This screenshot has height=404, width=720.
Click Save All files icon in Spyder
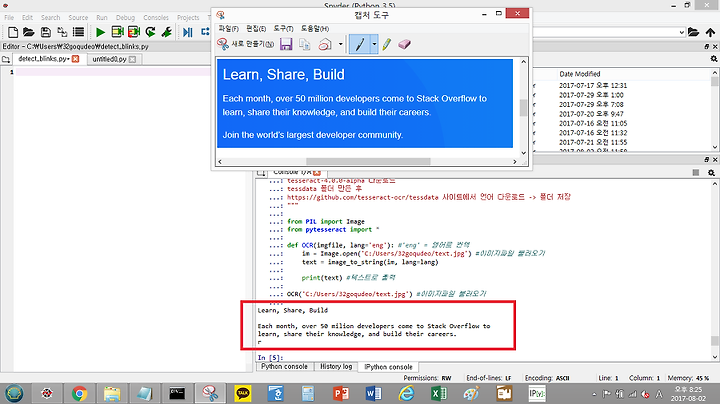coord(62,32)
